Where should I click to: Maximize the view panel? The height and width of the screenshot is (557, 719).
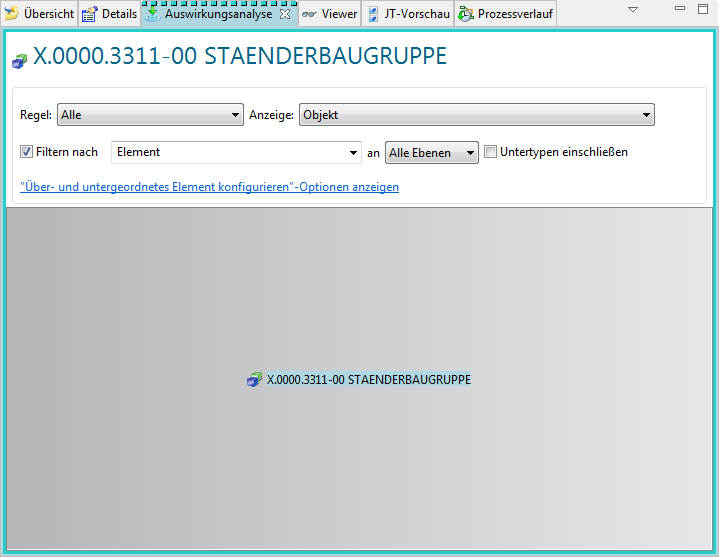click(x=703, y=9)
